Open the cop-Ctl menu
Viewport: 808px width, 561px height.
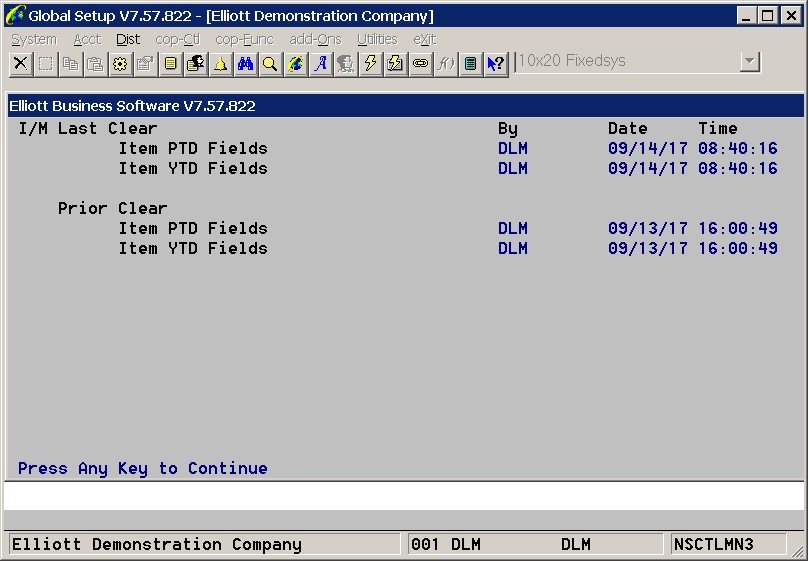click(177, 40)
